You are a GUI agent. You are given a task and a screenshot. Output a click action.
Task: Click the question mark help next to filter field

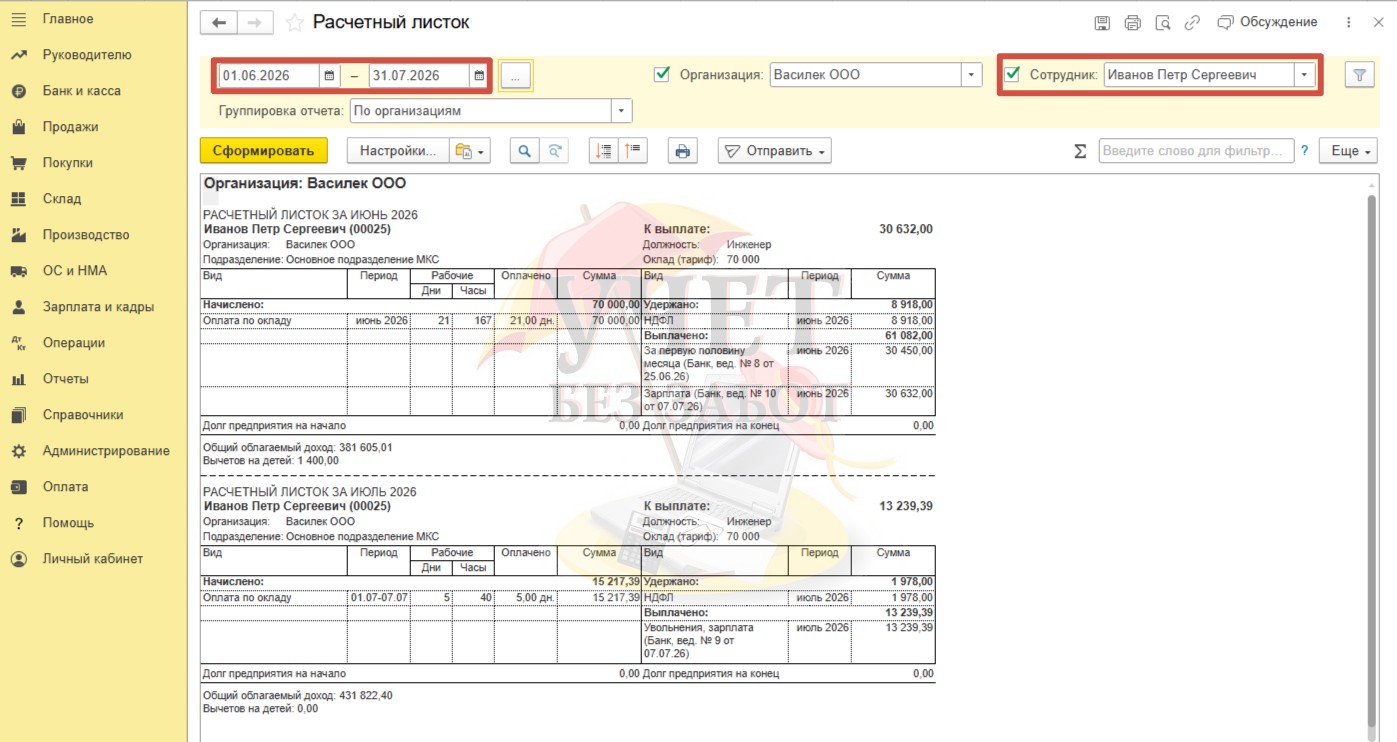click(x=1304, y=151)
